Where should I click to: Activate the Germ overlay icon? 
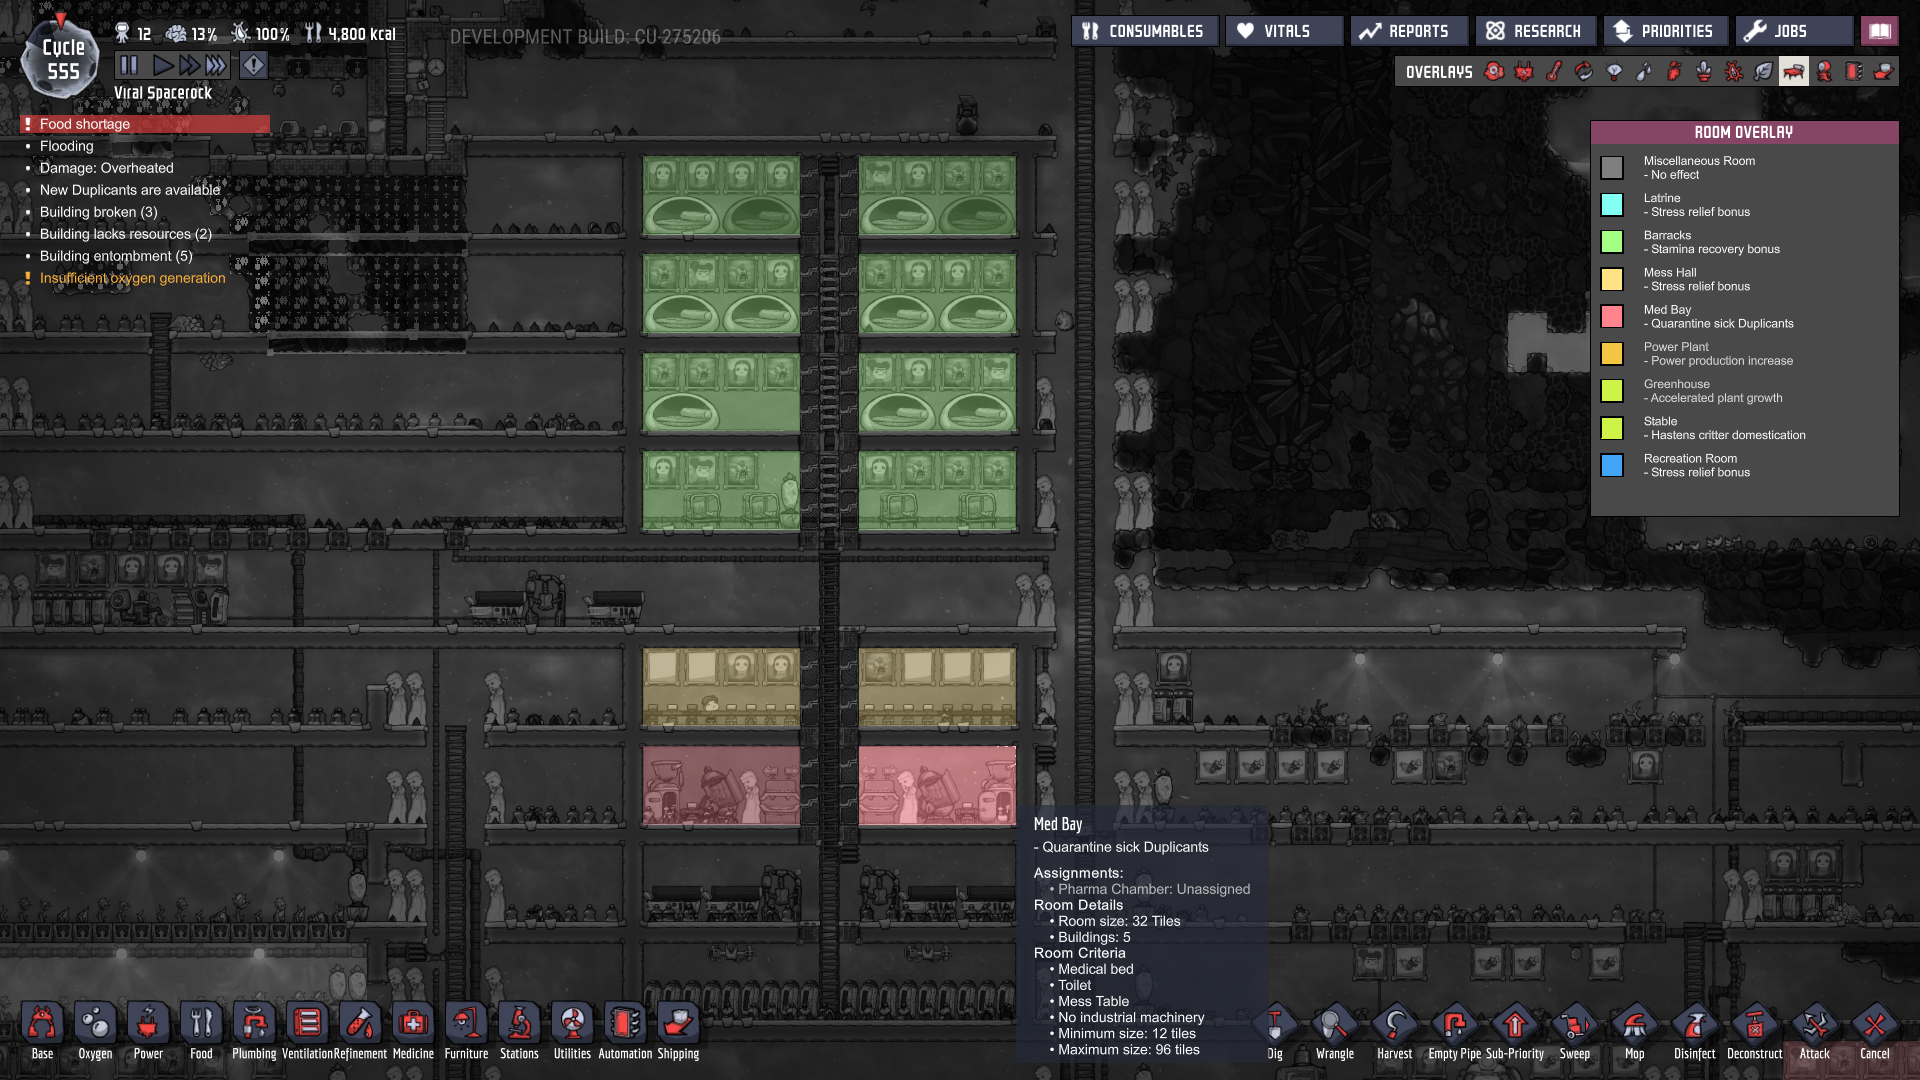point(1734,72)
